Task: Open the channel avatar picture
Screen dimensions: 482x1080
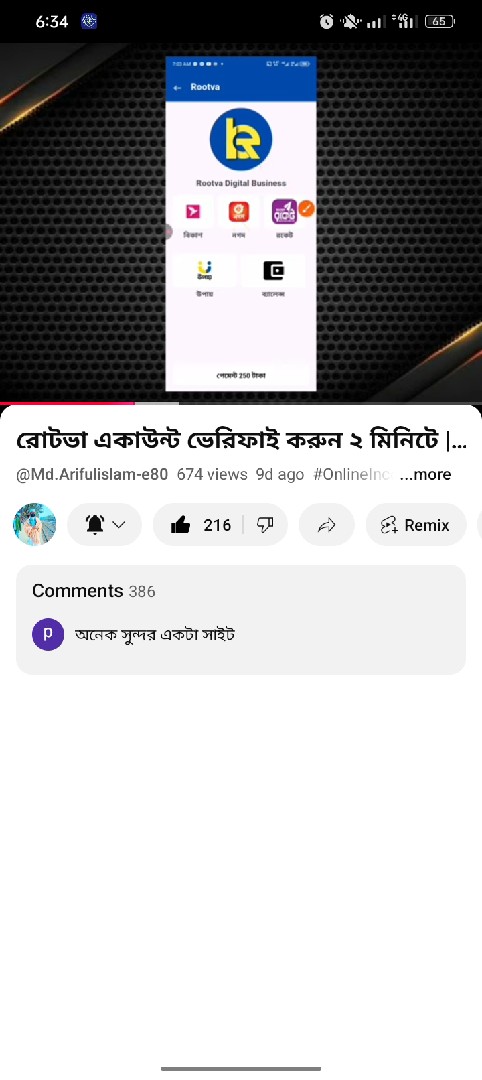Action: point(34,524)
